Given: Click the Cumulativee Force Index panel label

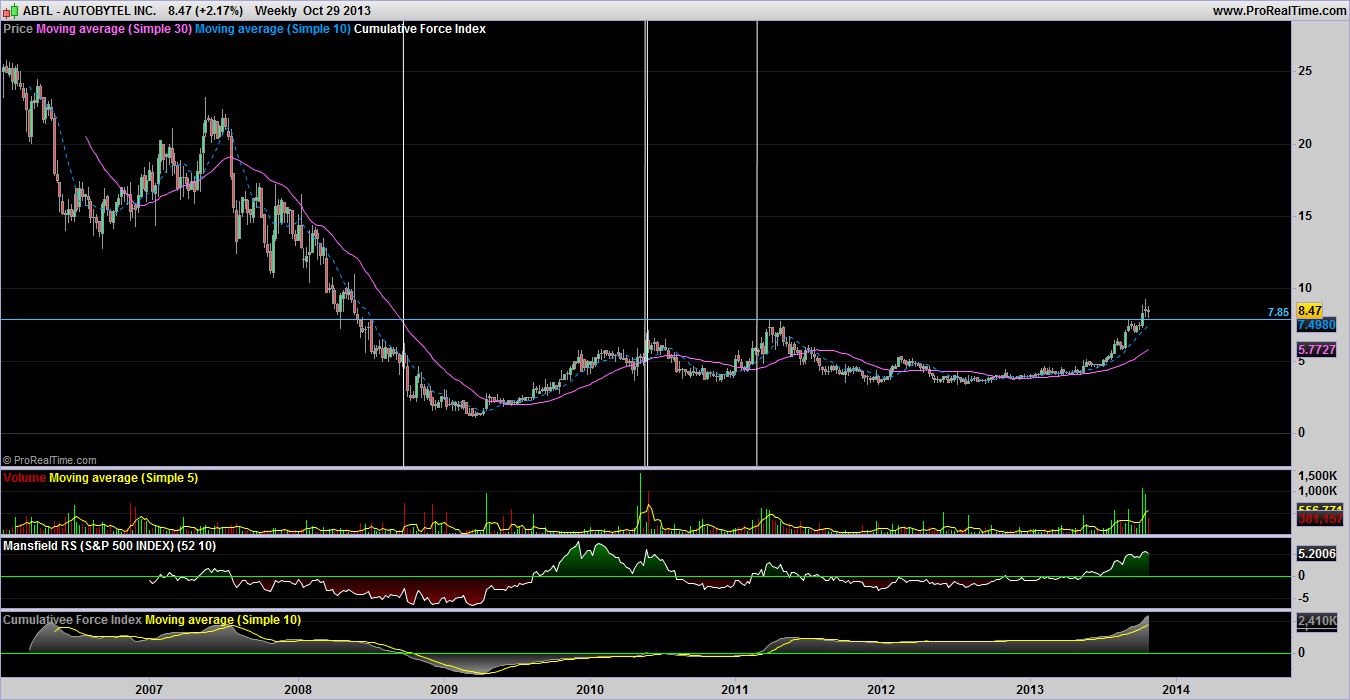Looking at the screenshot, I should [x=72, y=620].
